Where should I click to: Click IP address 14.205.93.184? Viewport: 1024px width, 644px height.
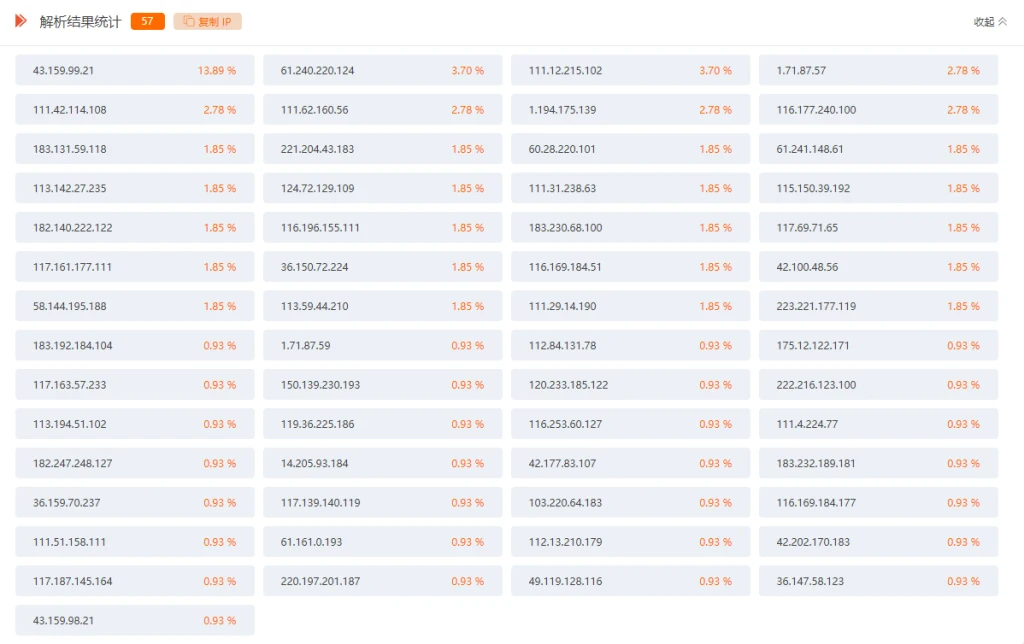(314, 464)
